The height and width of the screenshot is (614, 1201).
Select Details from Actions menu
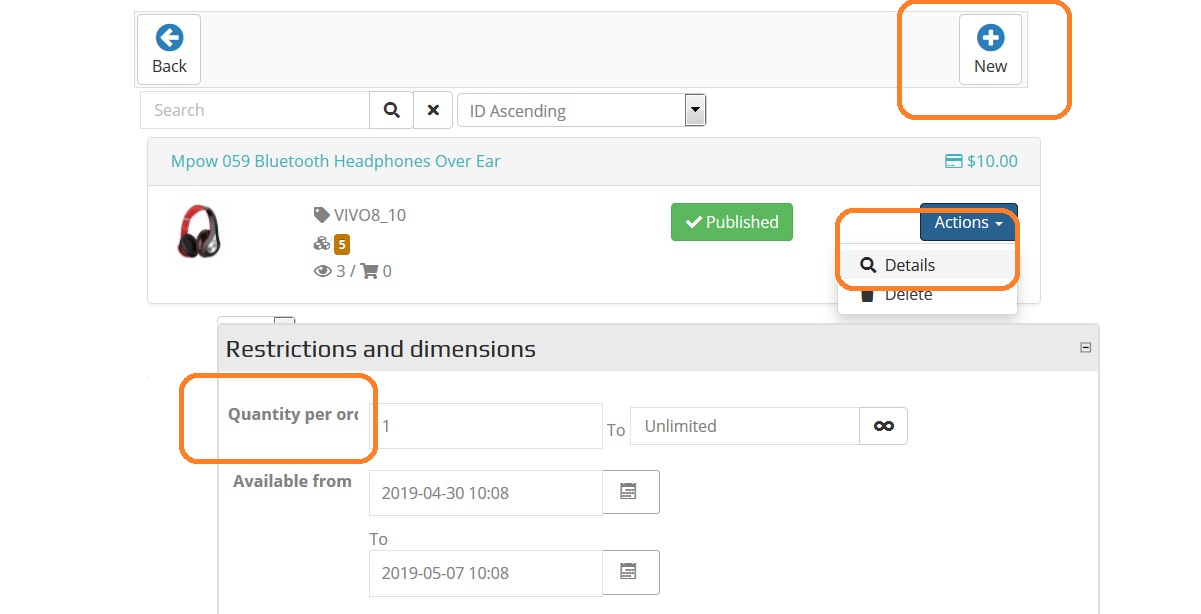pos(910,265)
